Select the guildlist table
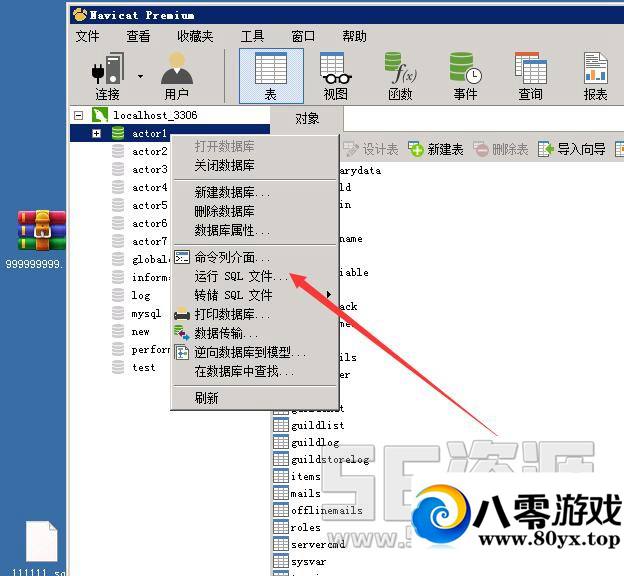Viewport: 624px width, 576px height. pyautogui.click(x=318, y=426)
